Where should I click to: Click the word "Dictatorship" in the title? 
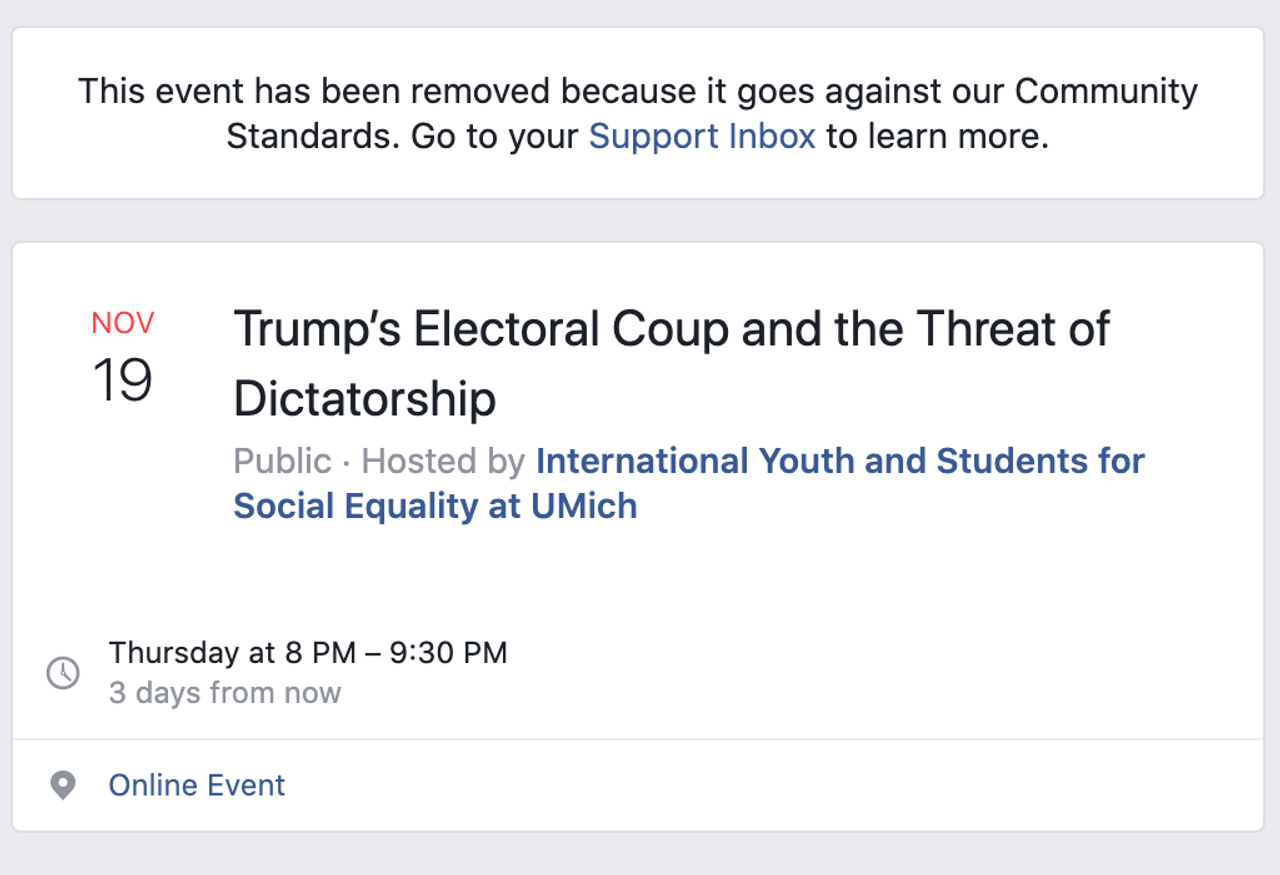click(365, 399)
